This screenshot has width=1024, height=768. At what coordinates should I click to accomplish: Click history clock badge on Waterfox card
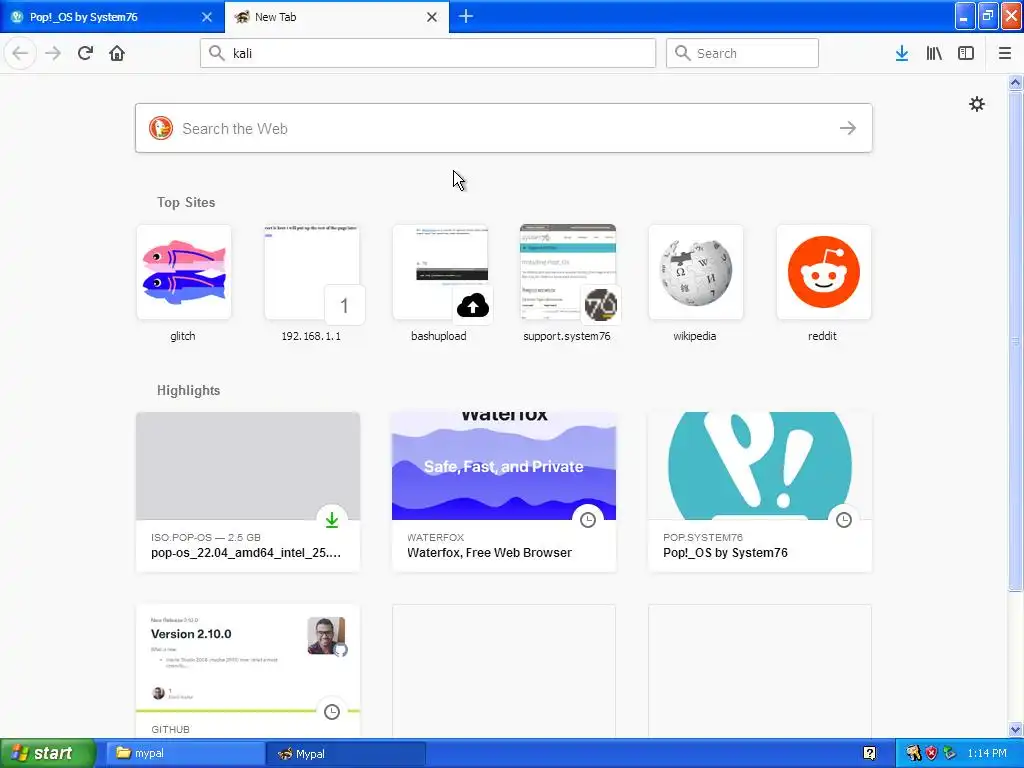[588, 520]
